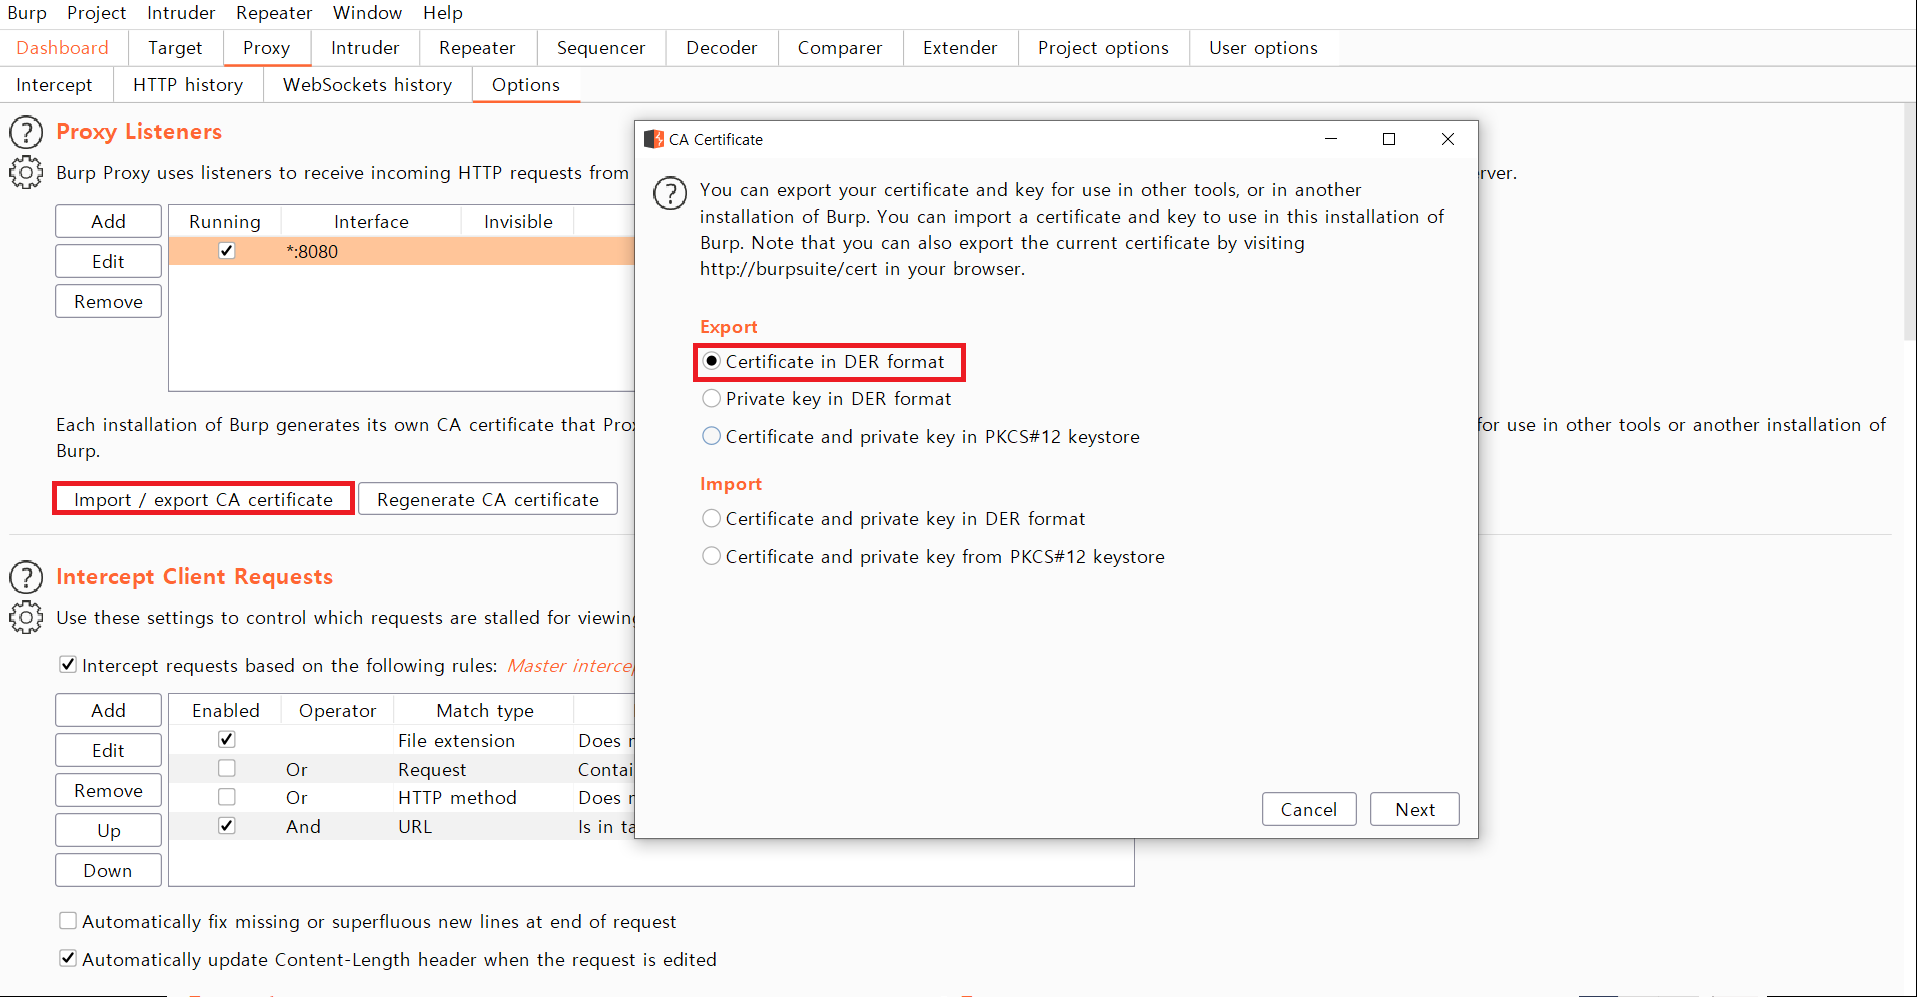Switch to the Extender tab
Screen dimensions: 1917x997
(960, 48)
